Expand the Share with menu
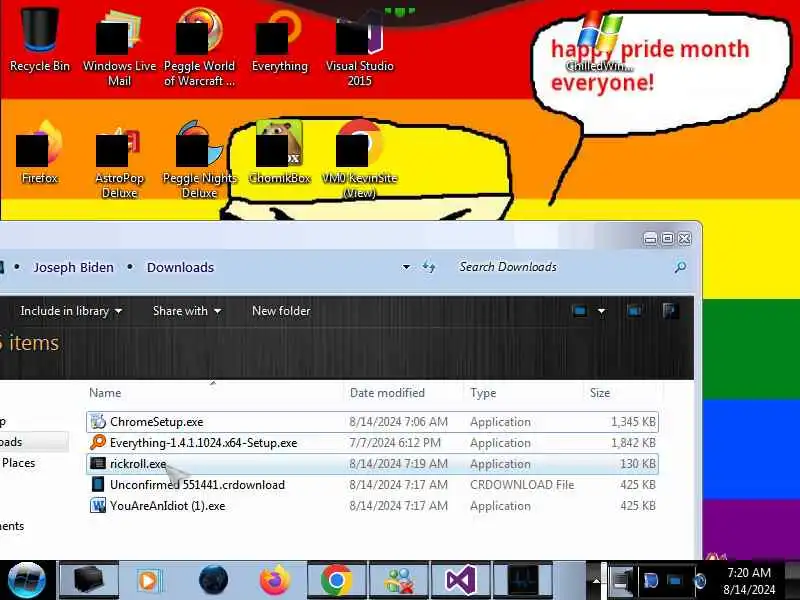 (x=187, y=311)
